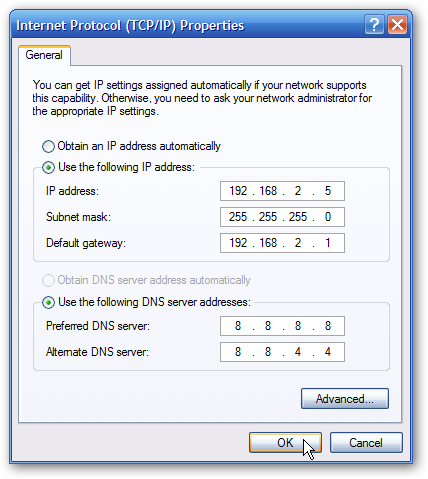Click the Cancel button
This screenshot has width=428, height=479.
tap(366, 443)
